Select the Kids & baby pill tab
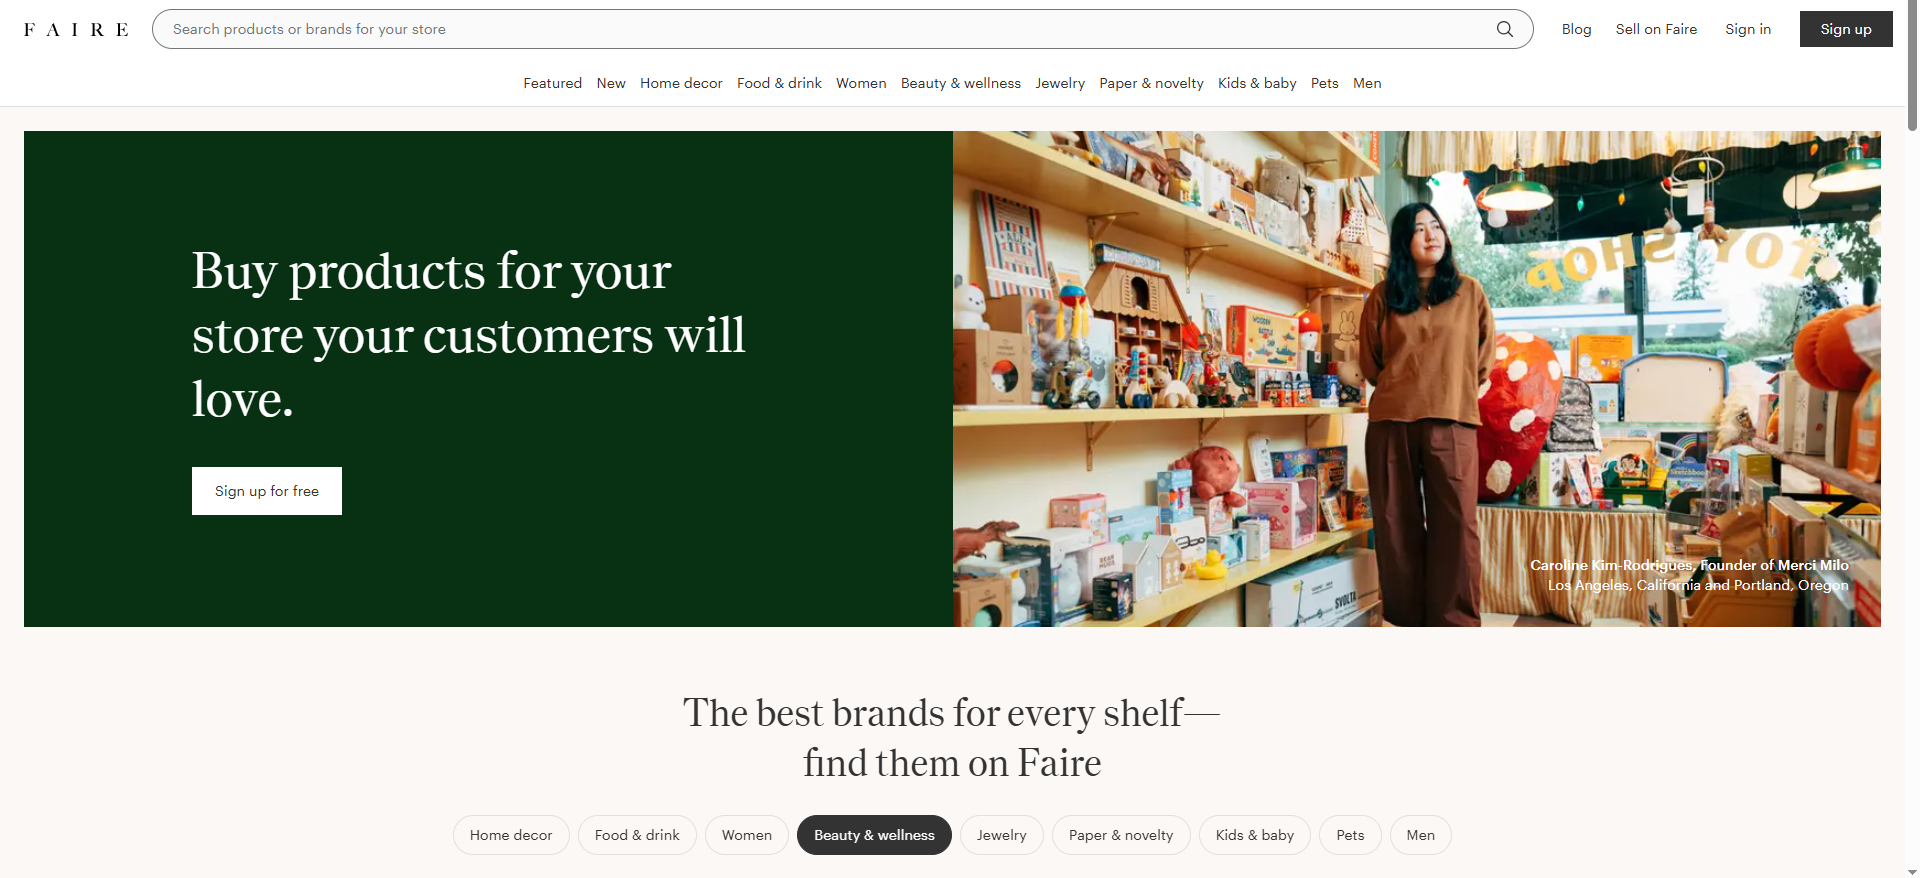This screenshot has width=1920, height=878. coord(1255,835)
